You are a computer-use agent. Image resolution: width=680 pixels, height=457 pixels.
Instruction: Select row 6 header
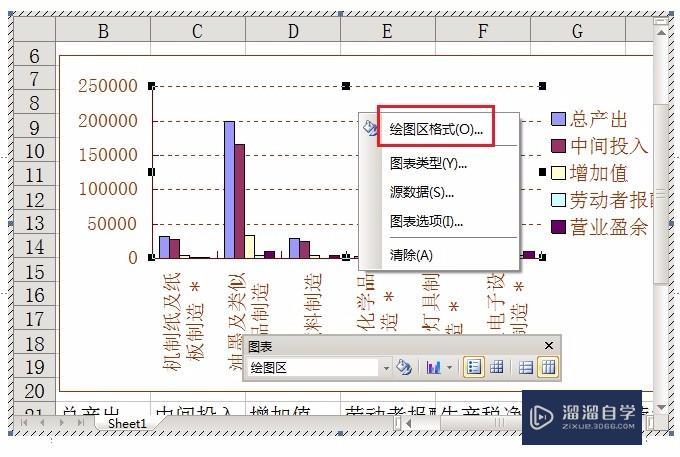(34, 55)
